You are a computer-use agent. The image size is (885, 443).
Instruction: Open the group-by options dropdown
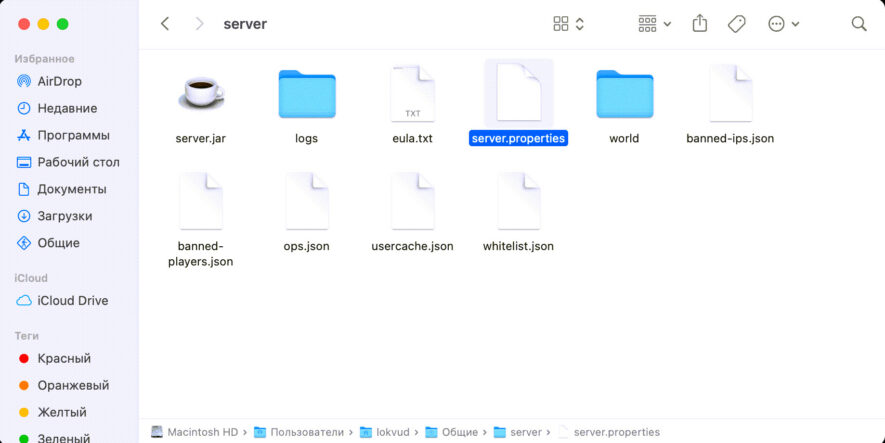point(654,23)
